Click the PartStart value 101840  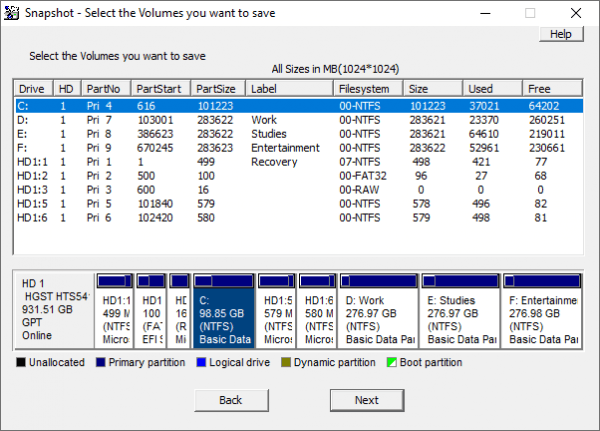pos(155,204)
